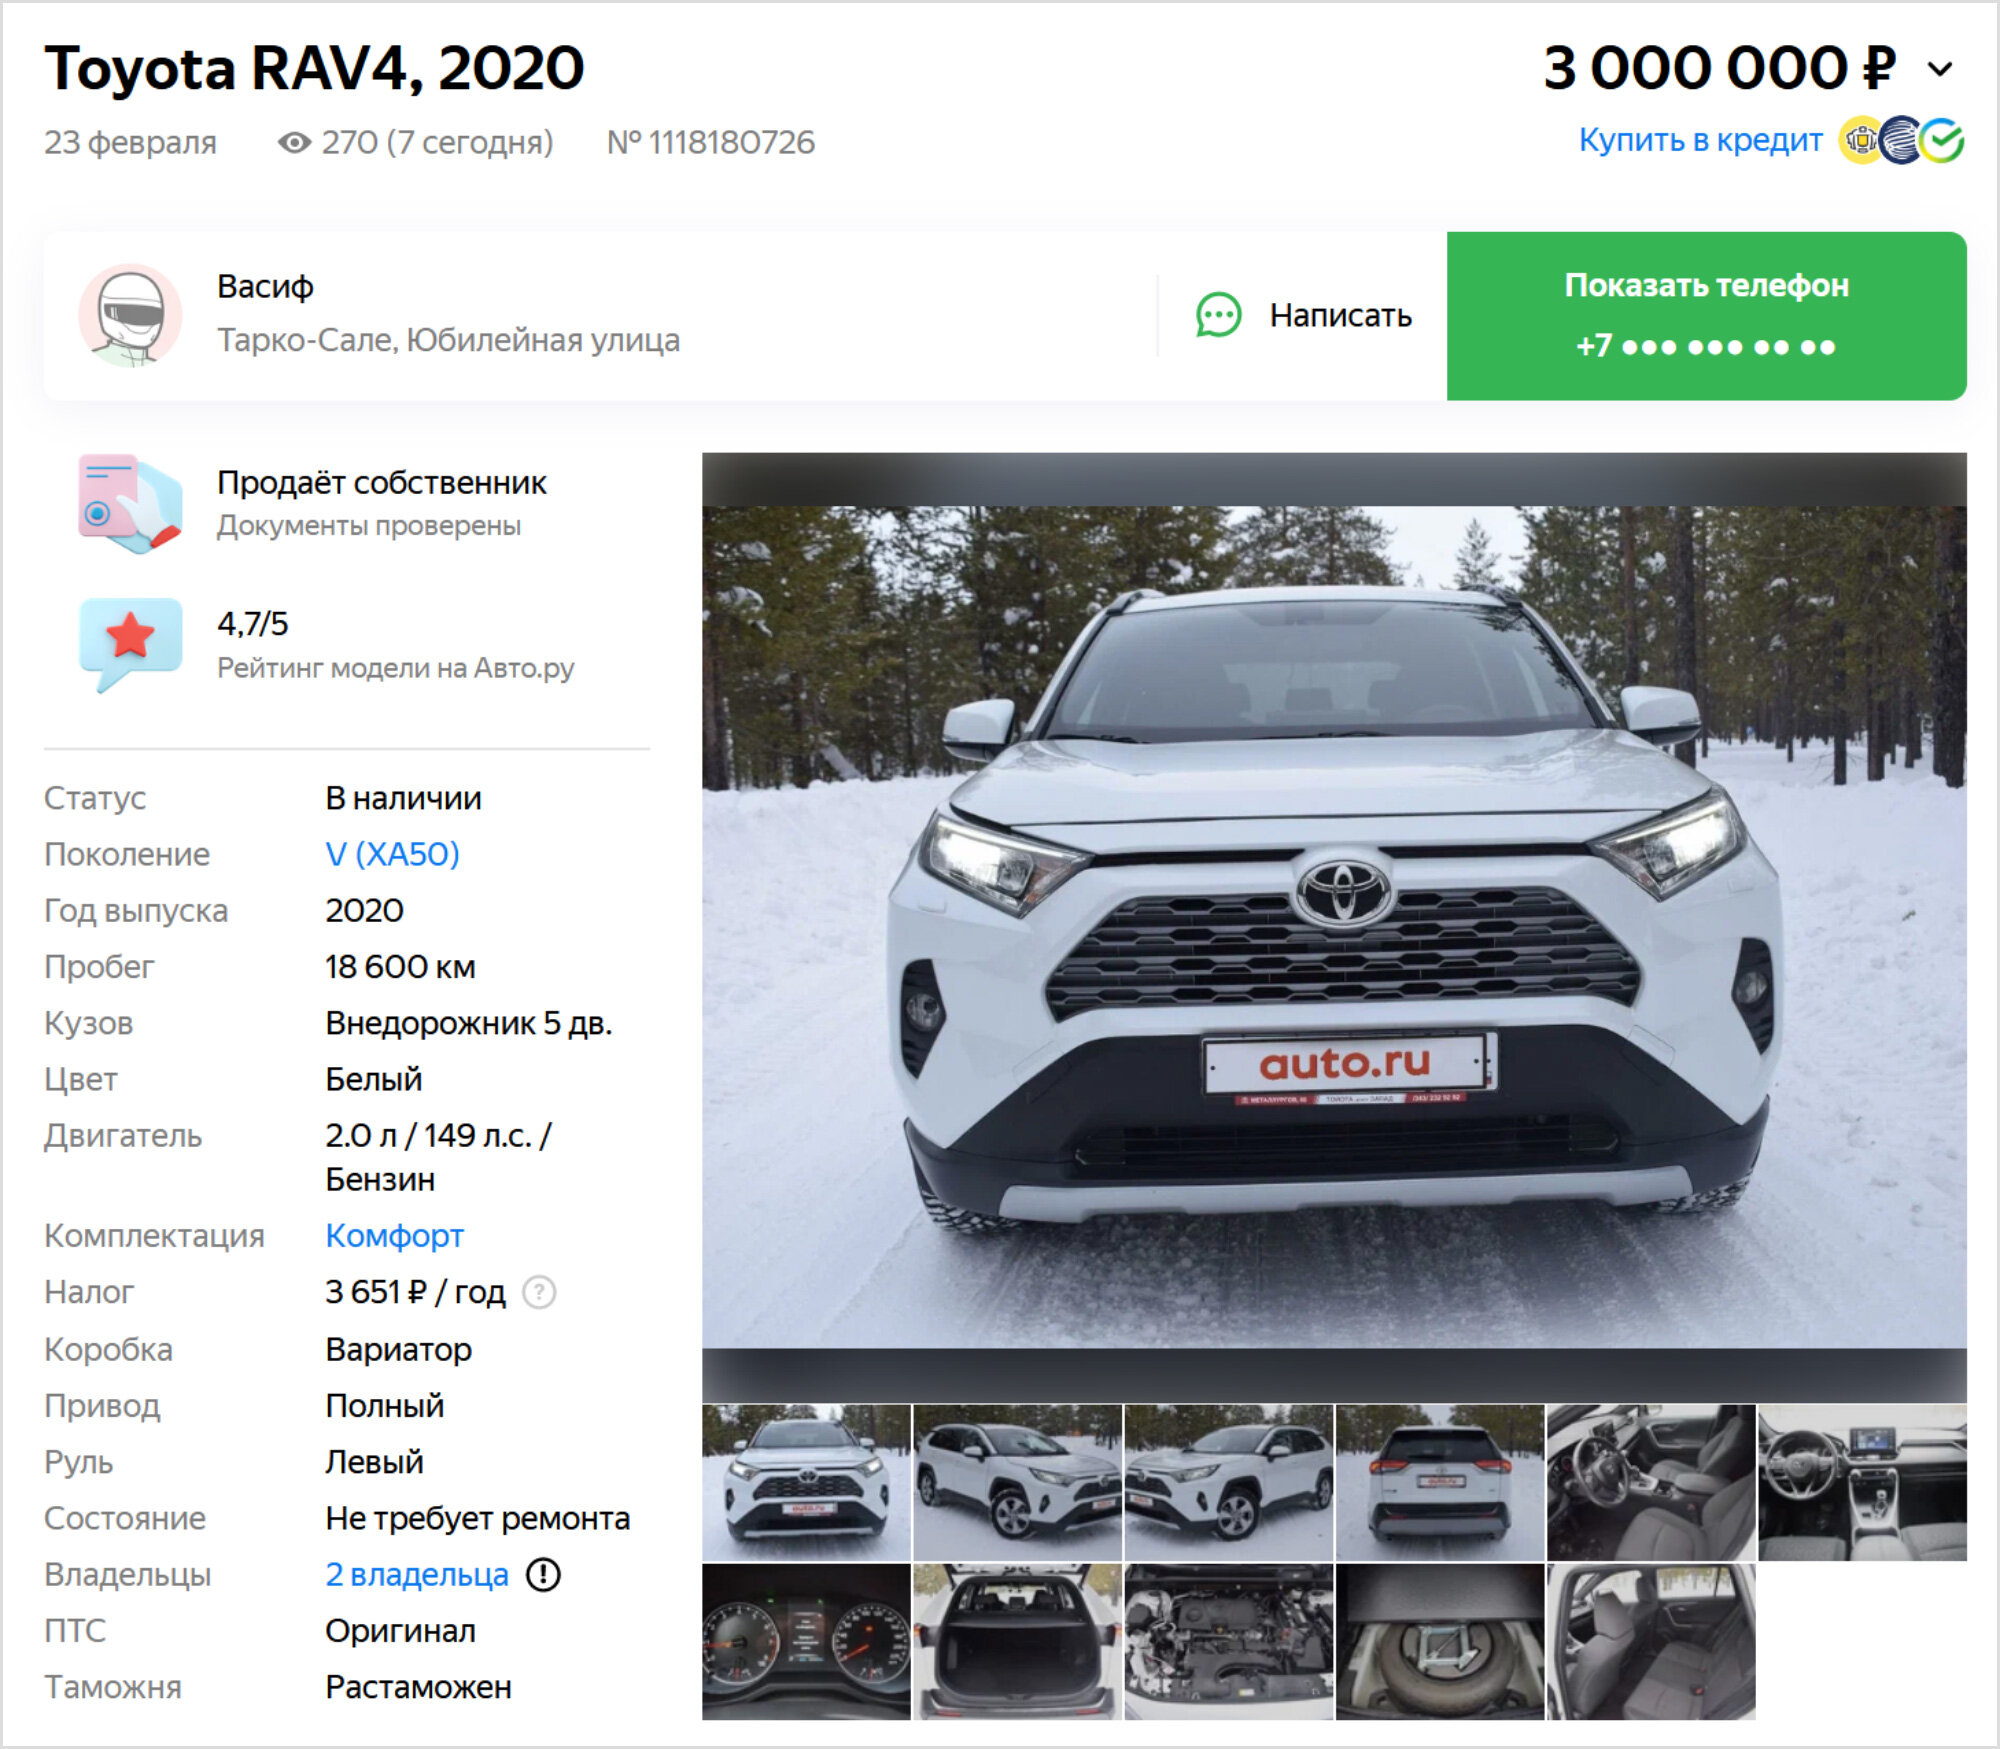Click the 'Продаёт собственник' text

(382, 483)
